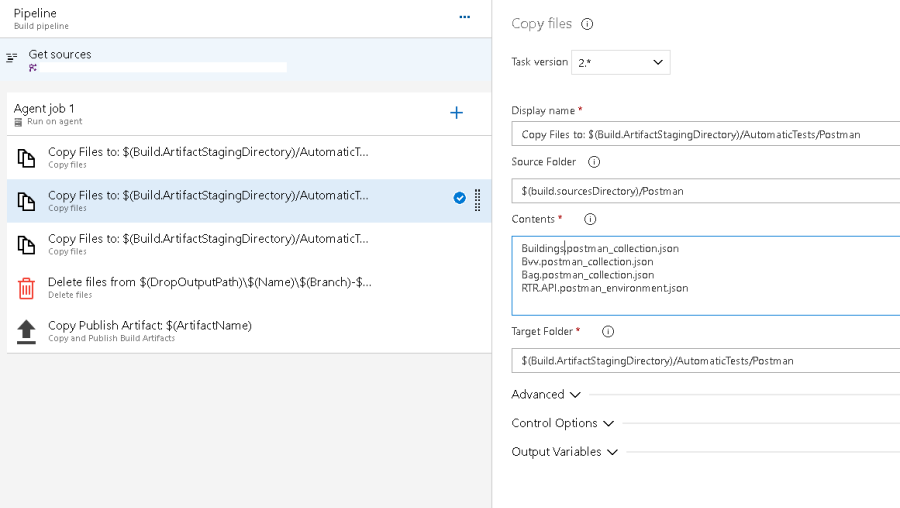Click the Target Folder input field
The height and width of the screenshot is (508, 900).
tap(705, 361)
